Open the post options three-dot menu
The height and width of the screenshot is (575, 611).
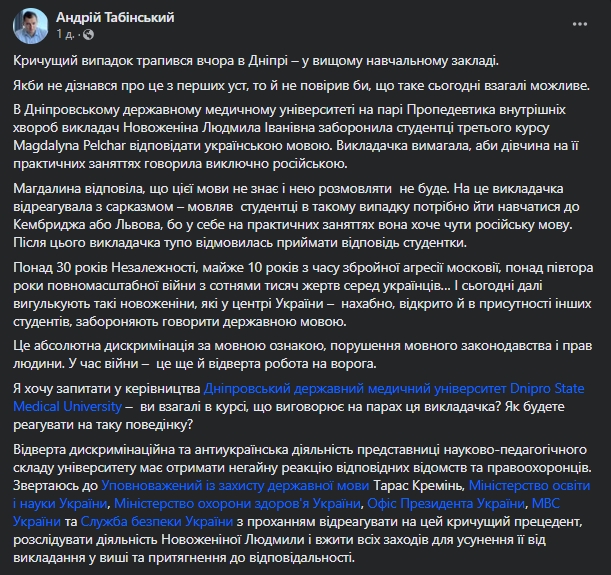tap(582, 21)
